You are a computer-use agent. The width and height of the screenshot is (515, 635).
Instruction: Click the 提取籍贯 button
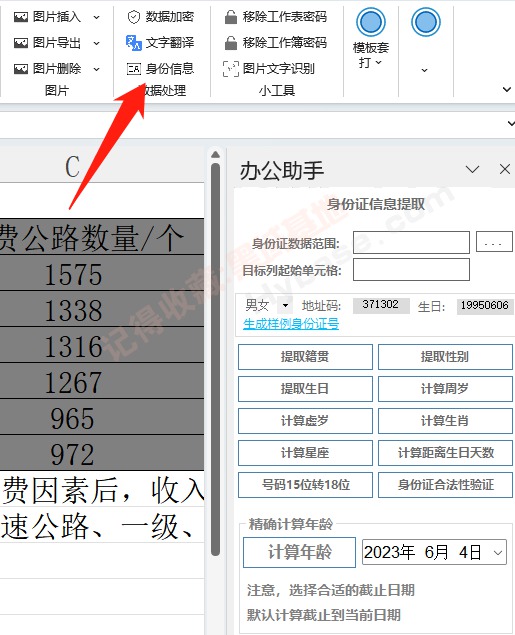click(x=305, y=357)
